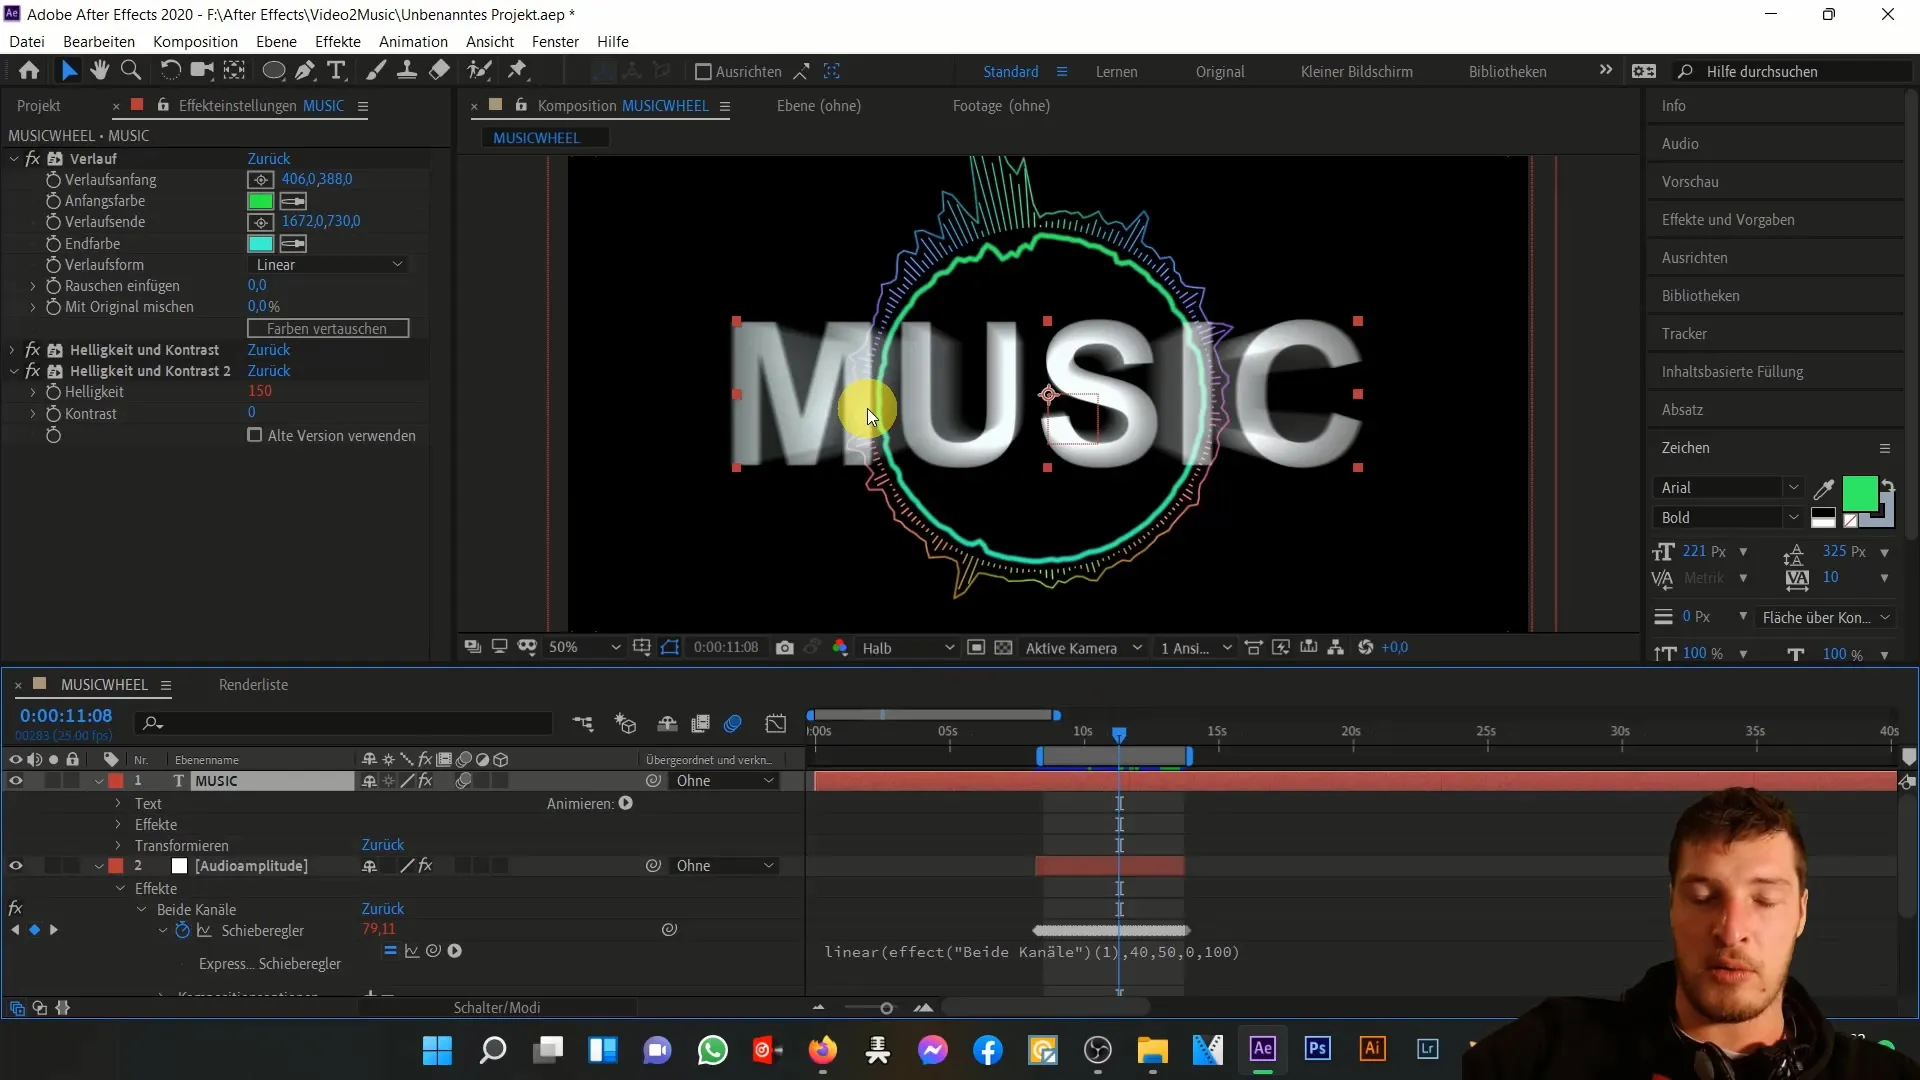Drag the Helligkeit value slider set to 150
This screenshot has width=1920, height=1080.
258,392
